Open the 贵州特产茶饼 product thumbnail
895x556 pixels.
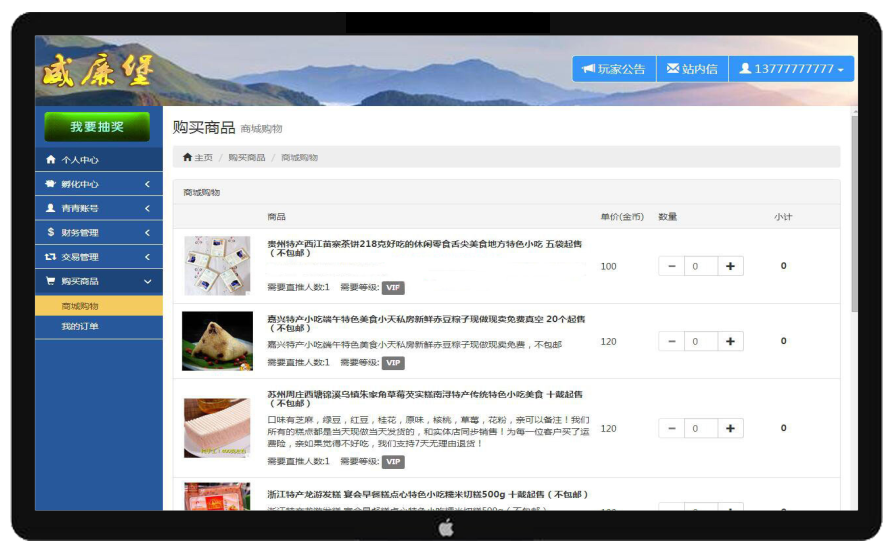pyautogui.click(x=217, y=265)
